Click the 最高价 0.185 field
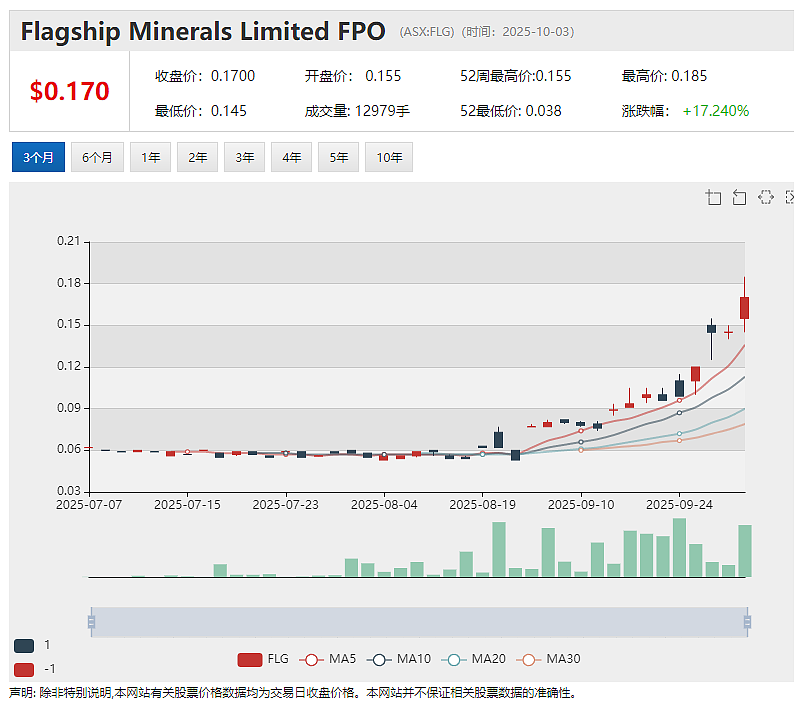Viewport: 807px width, 713px height. pos(664,76)
